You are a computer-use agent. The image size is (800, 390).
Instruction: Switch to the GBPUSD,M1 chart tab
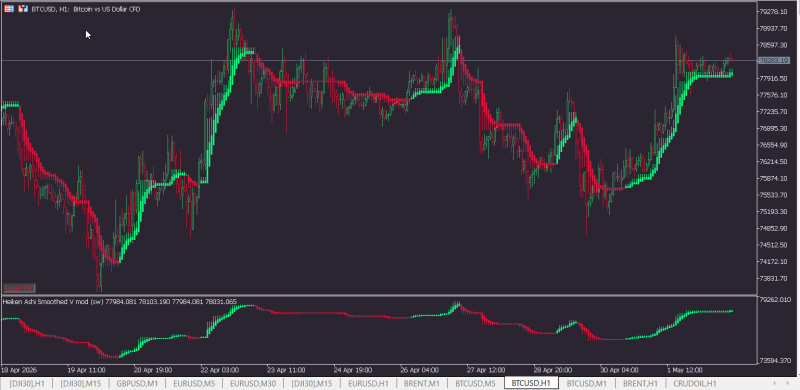[137, 383]
